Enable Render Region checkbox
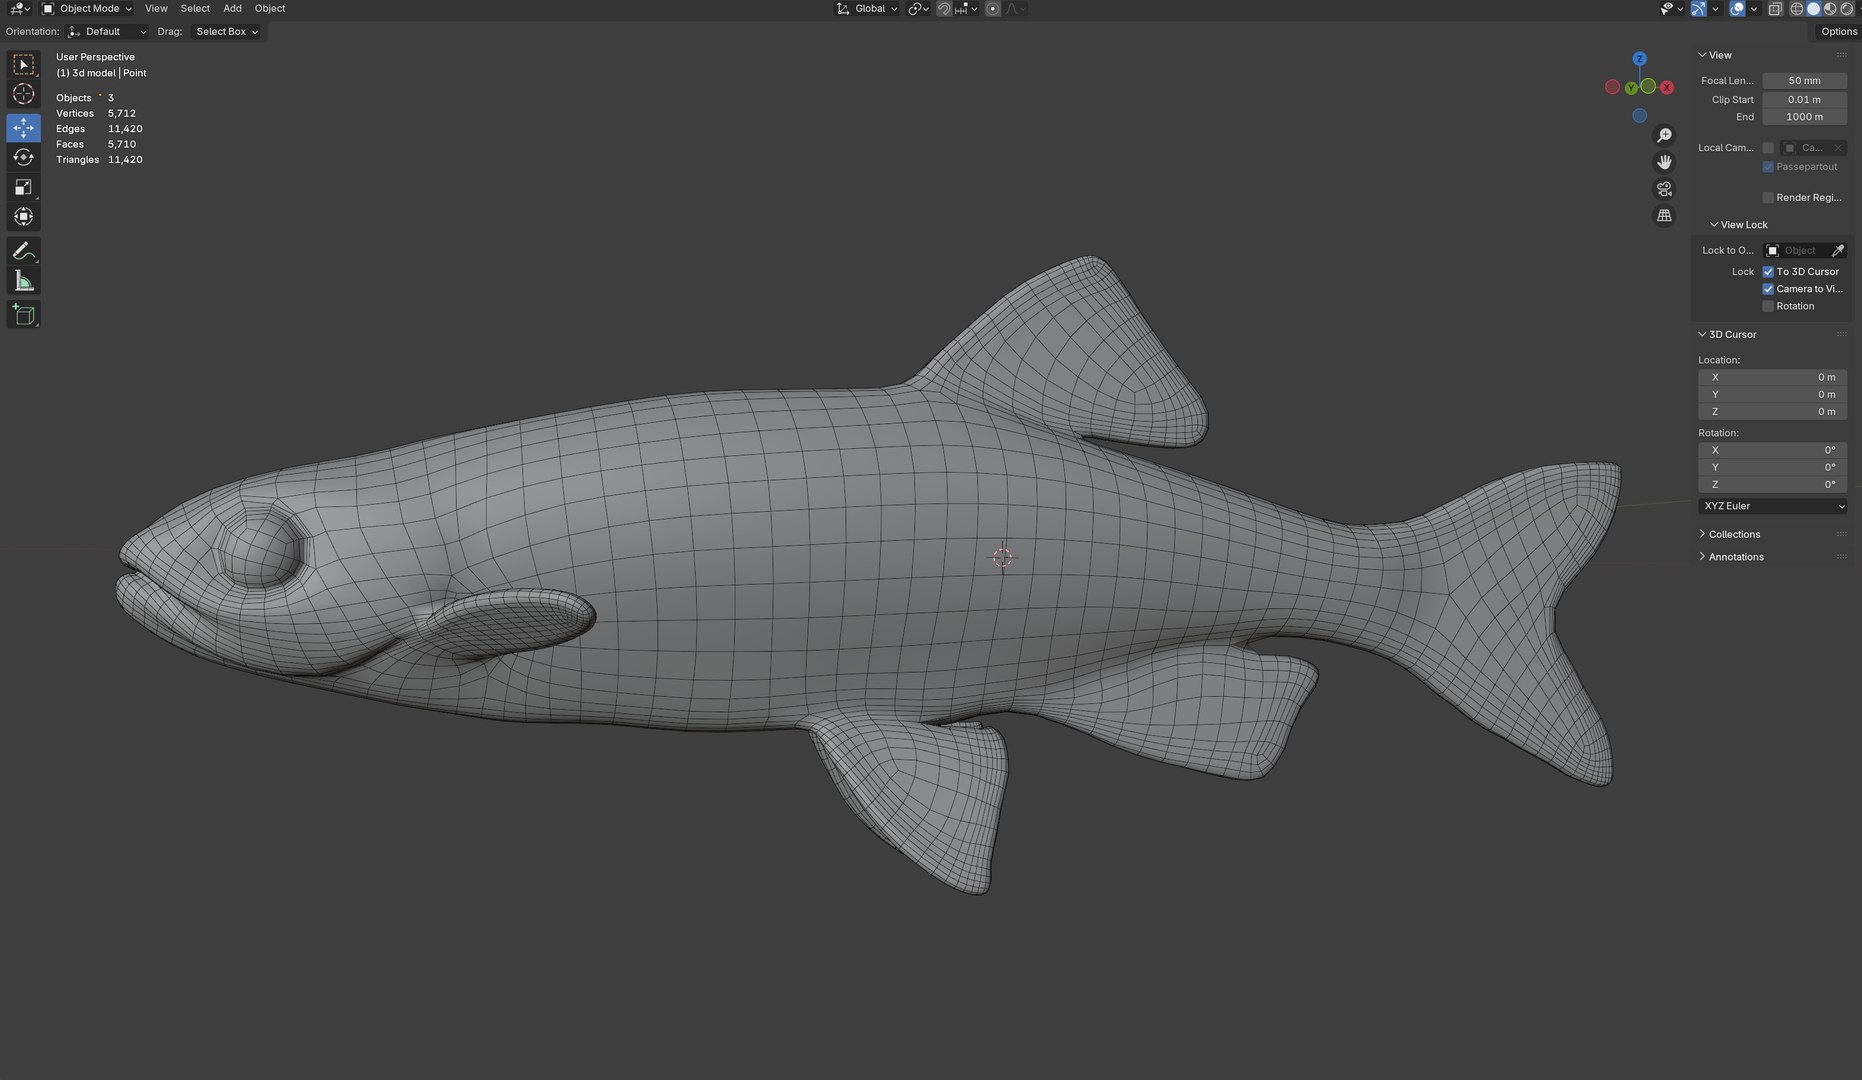This screenshot has width=1862, height=1080. click(1768, 198)
